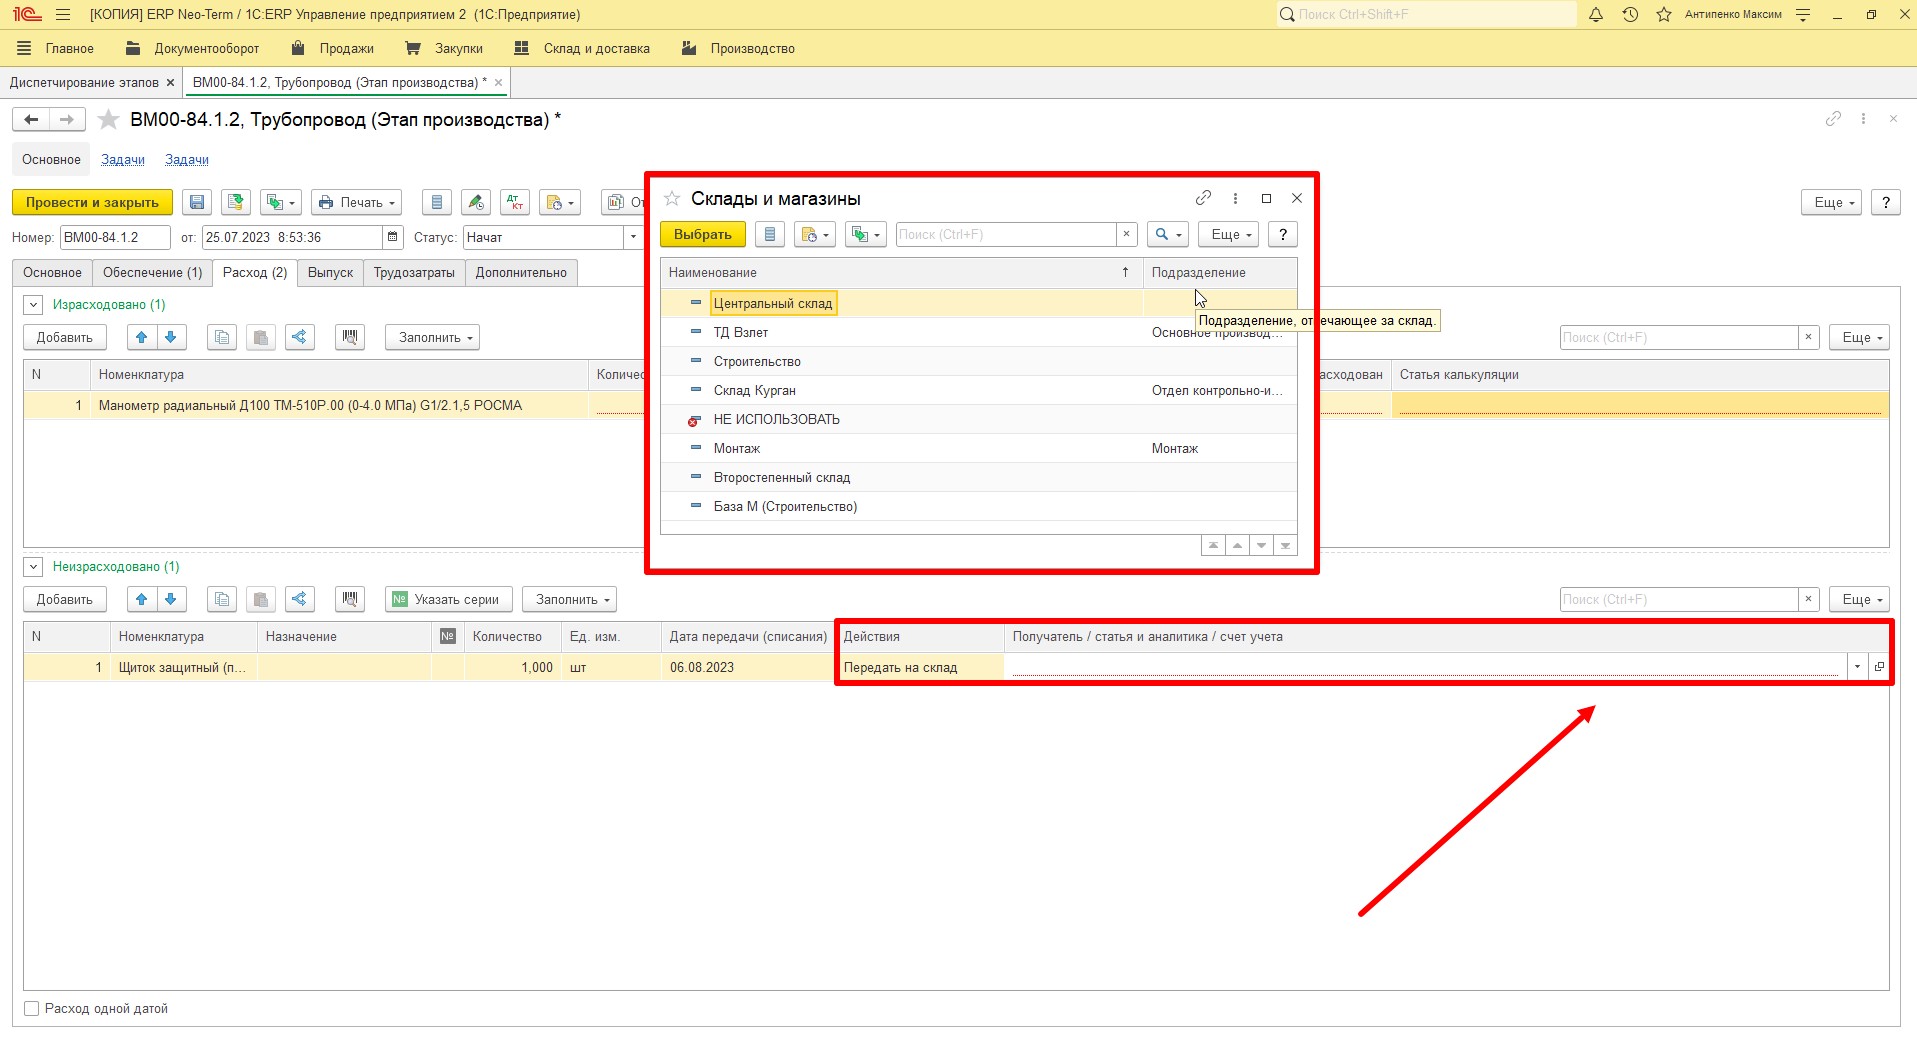Viewport: 1917px width, 1038px height.
Task: Sort by Наименование column header
Action: (901, 272)
